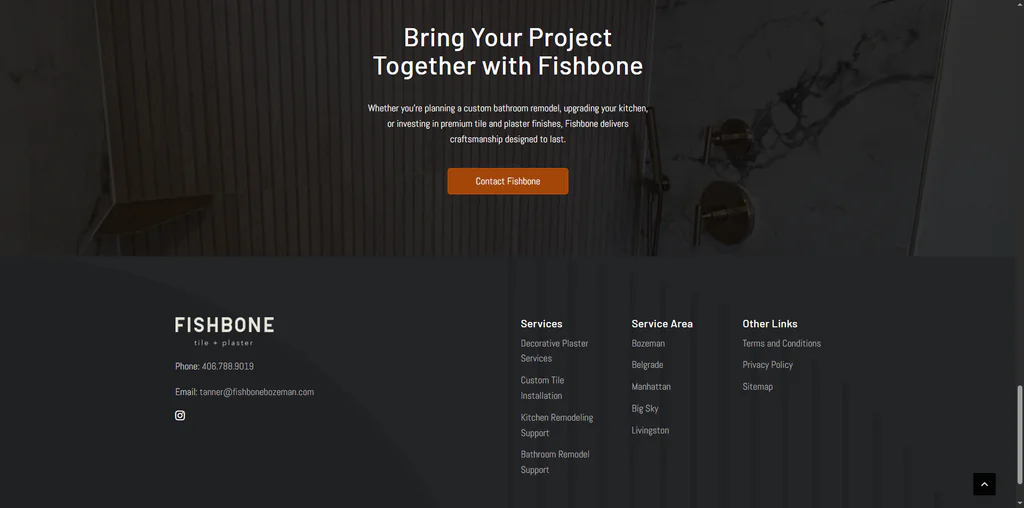This screenshot has width=1024, height=508.
Task: Open Custom Tile Installation link
Action: pyautogui.click(x=542, y=388)
